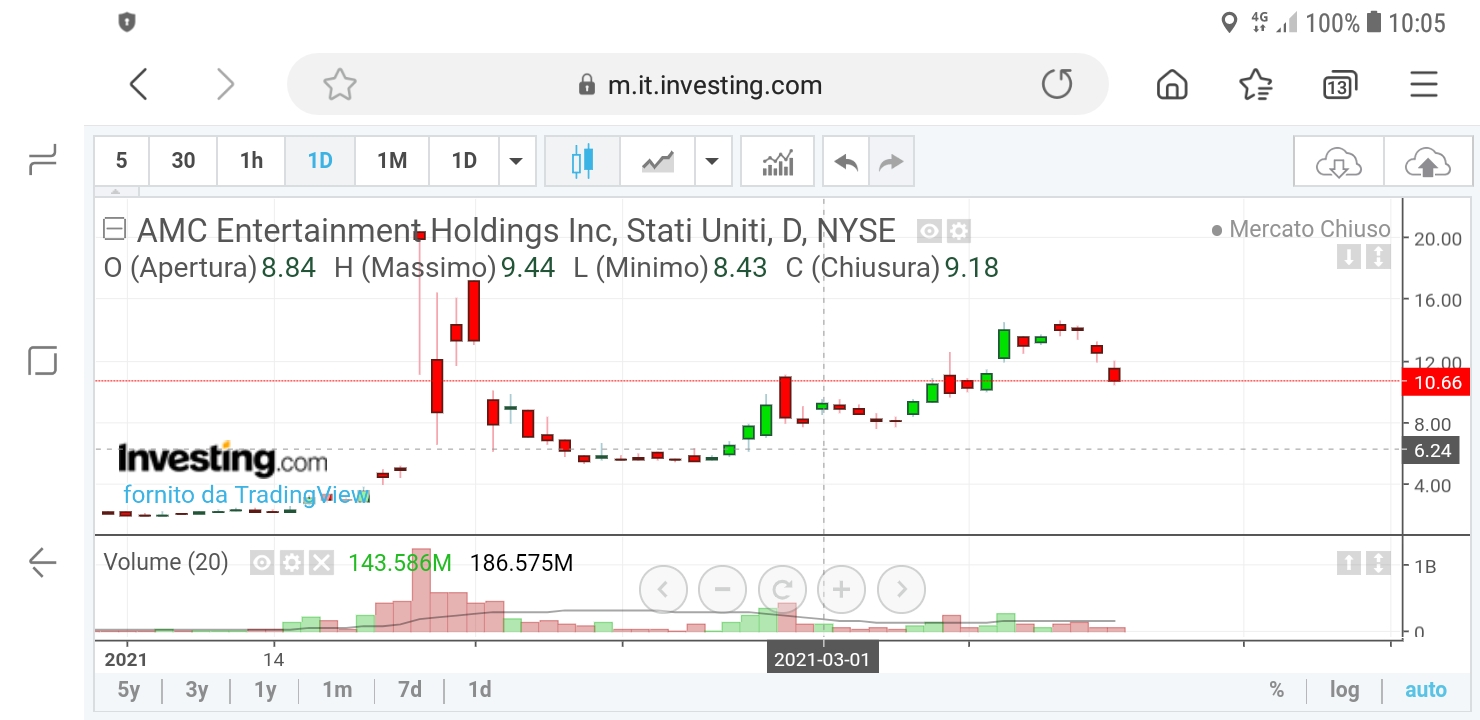This screenshot has width=1480, height=720.
Task: Open the indicators panel
Action: pyautogui.click(x=778, y=161)
